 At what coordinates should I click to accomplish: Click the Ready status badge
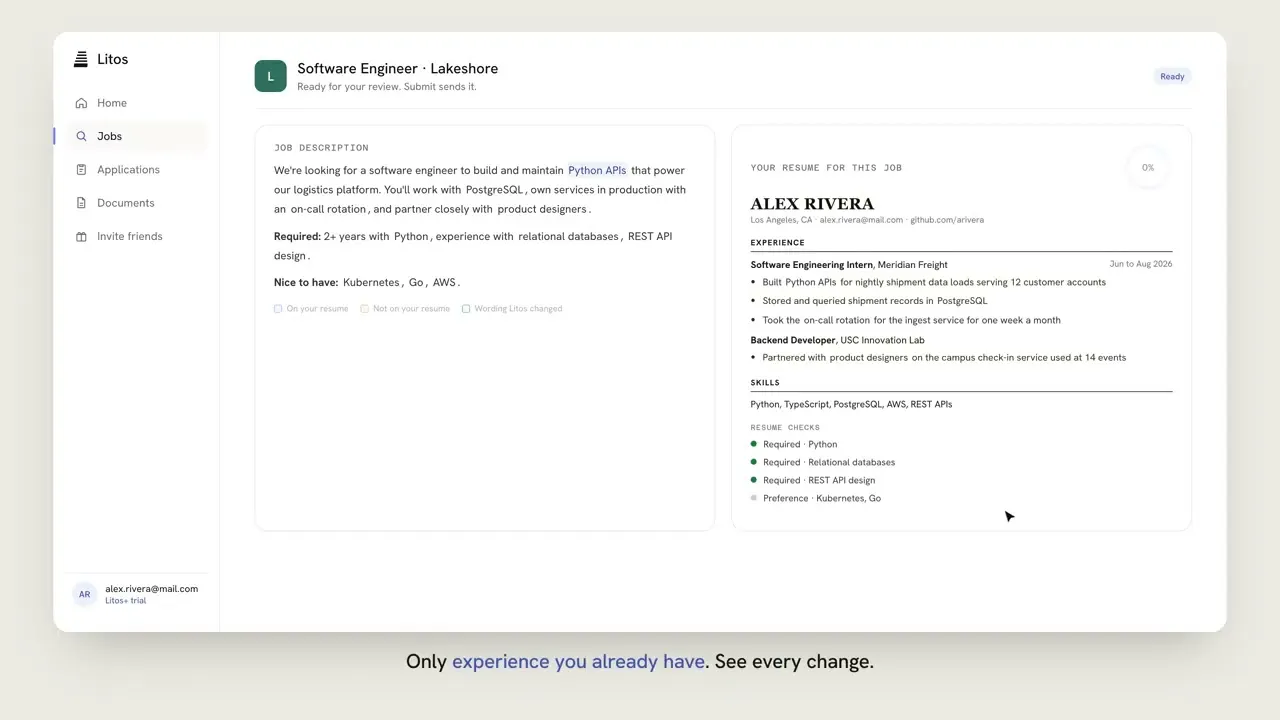tap(1172, 76)
